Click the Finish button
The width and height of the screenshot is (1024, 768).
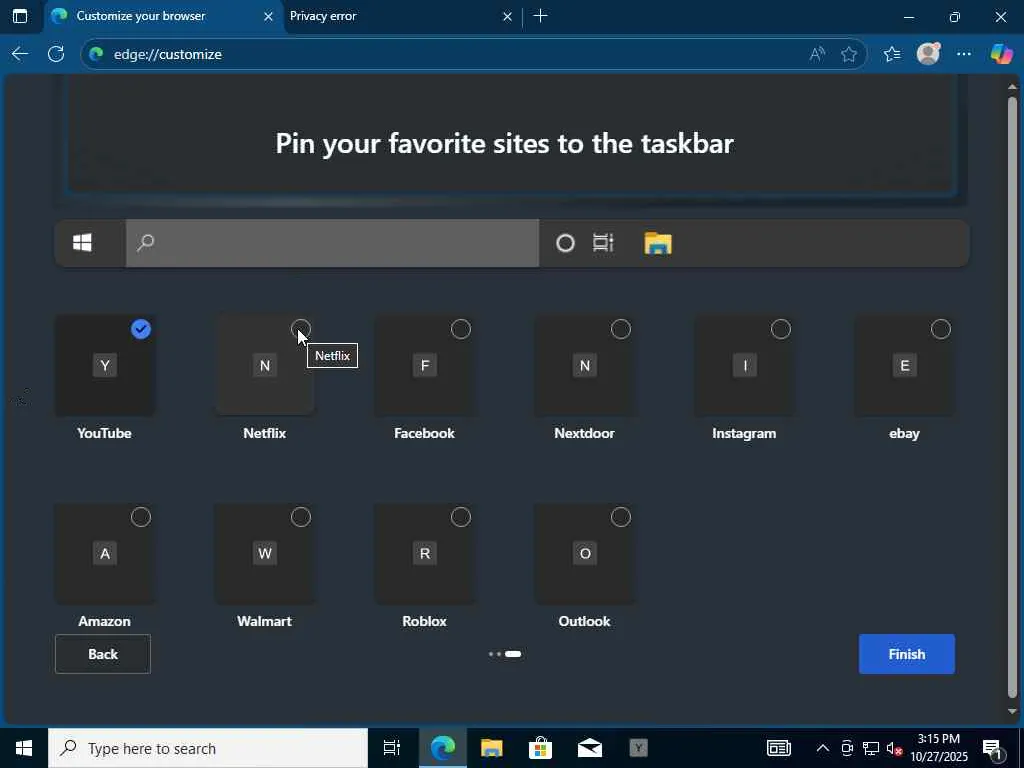click(906, 654)
